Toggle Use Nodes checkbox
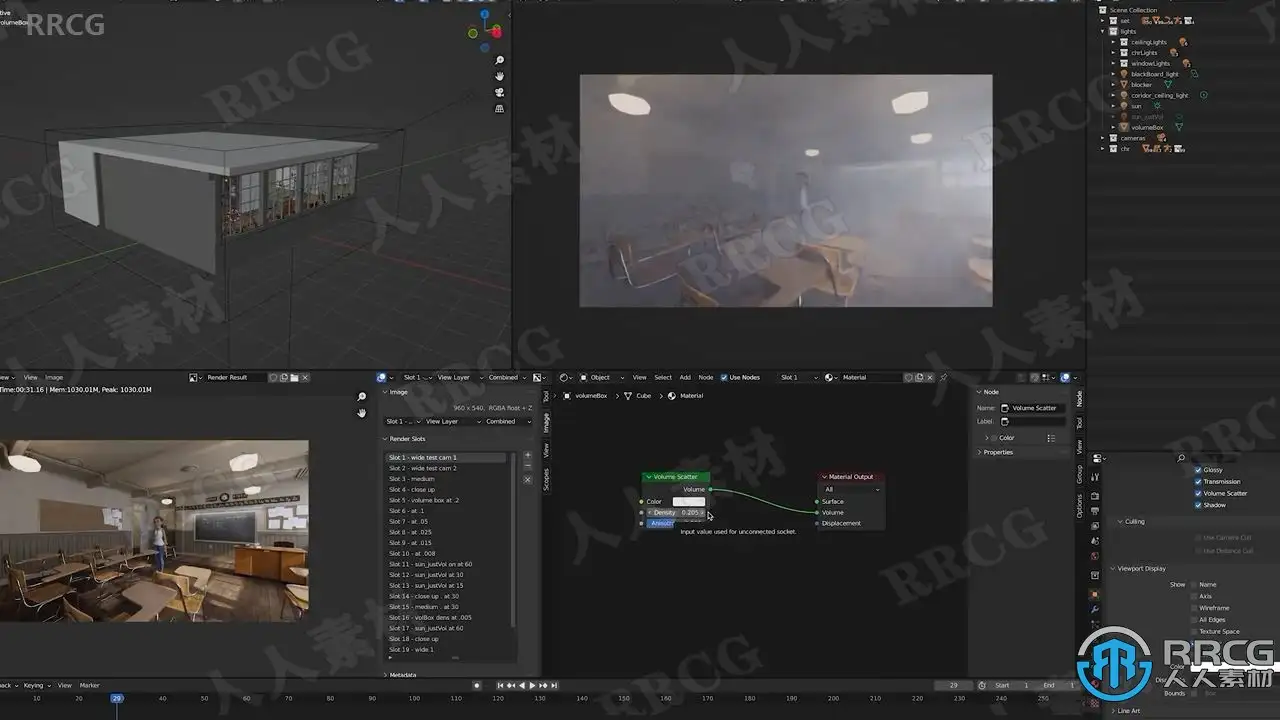This screenshot has width=1280, height=720. 724,377
